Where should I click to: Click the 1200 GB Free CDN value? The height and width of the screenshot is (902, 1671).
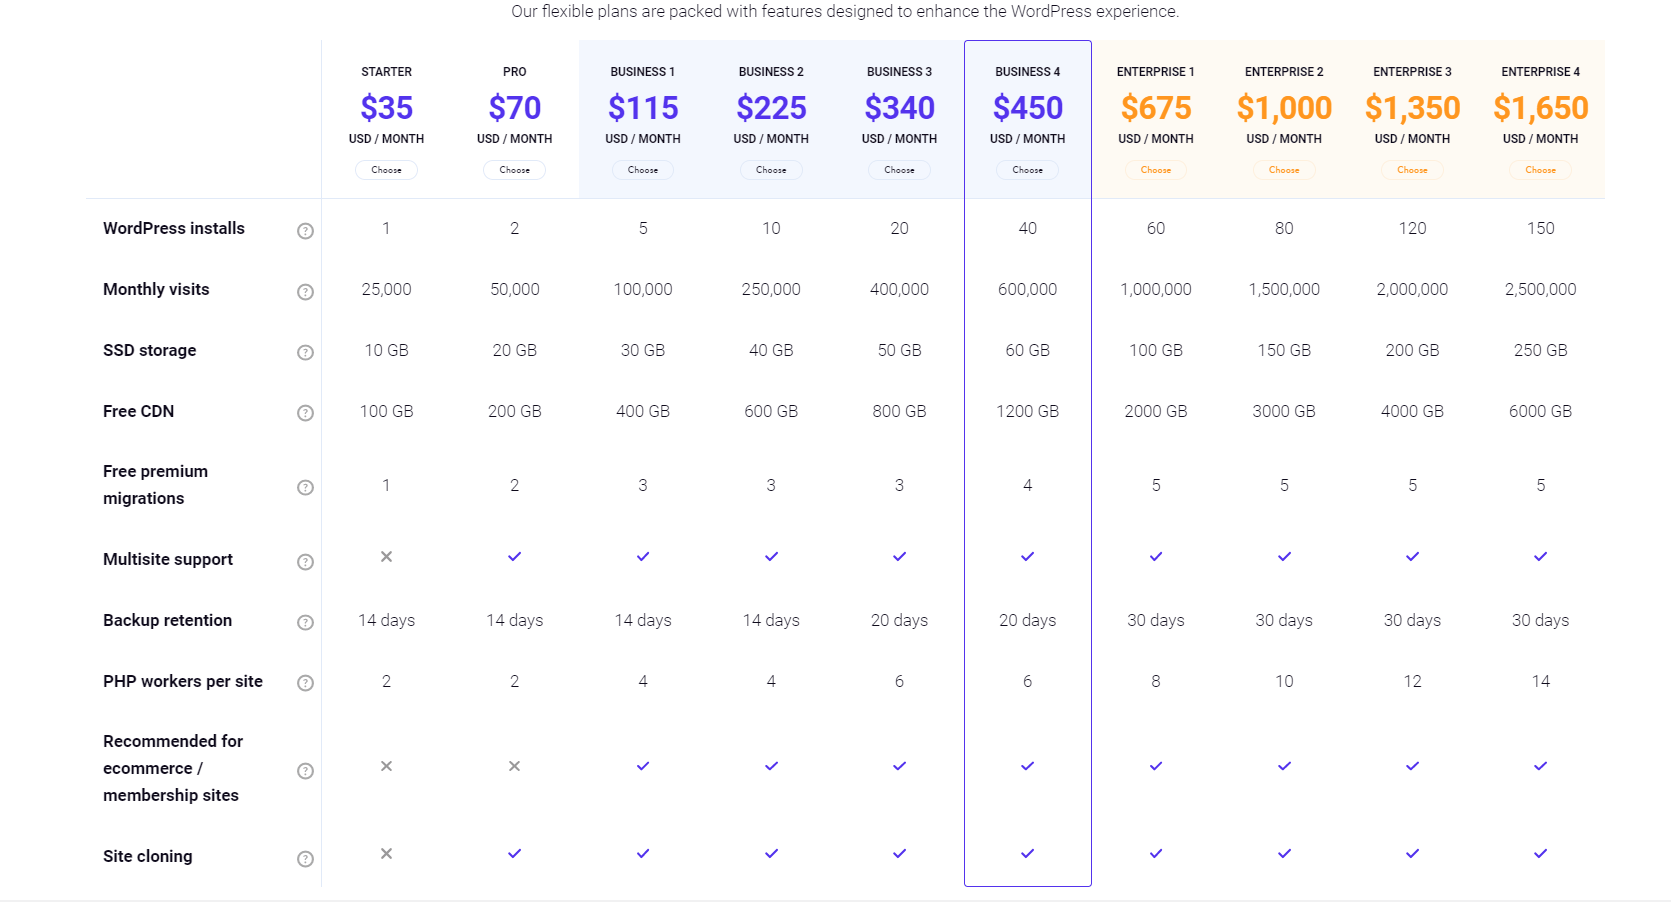[1027, 411]
